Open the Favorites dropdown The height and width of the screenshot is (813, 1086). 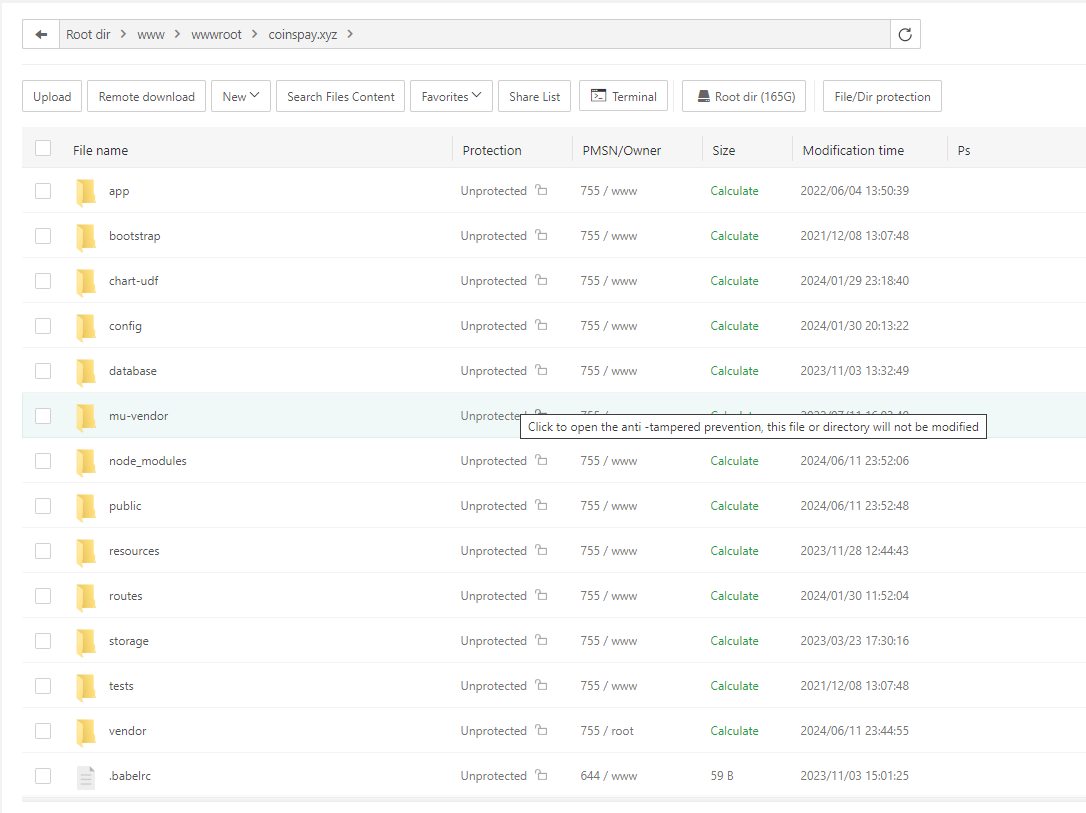(451, 97)
